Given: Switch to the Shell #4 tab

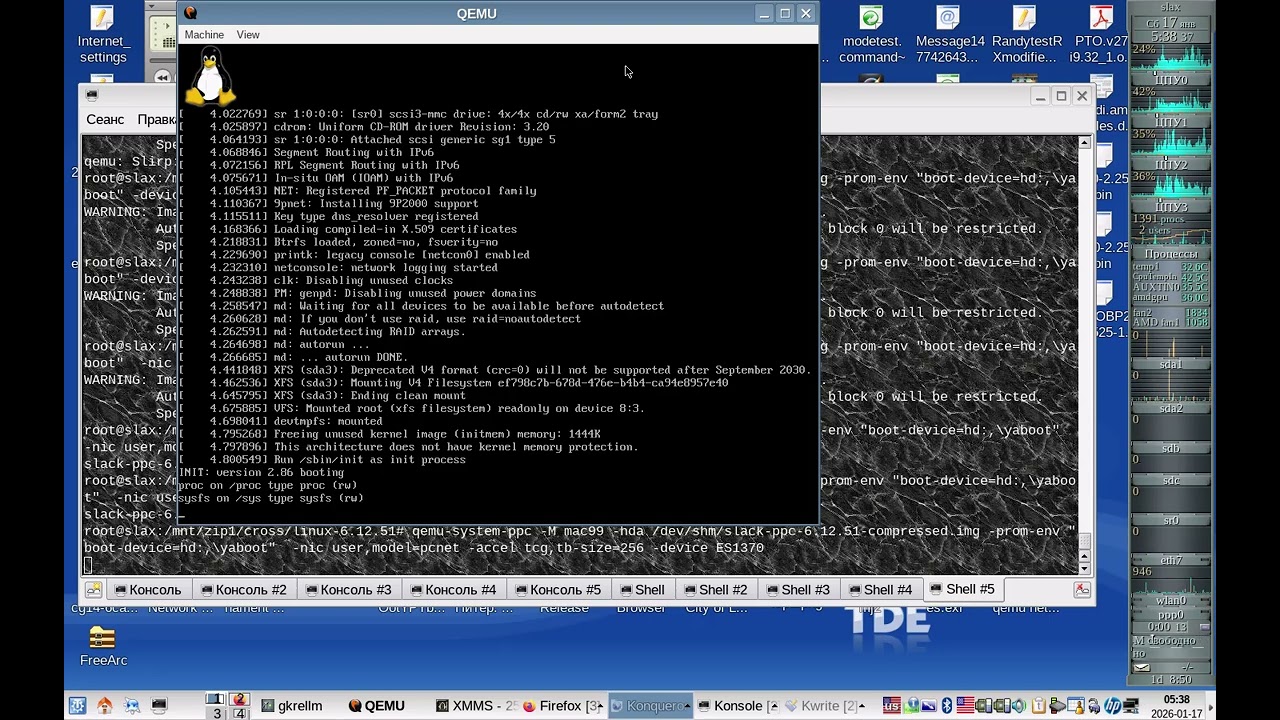Looking at the screenshot, I should [879, 590].
